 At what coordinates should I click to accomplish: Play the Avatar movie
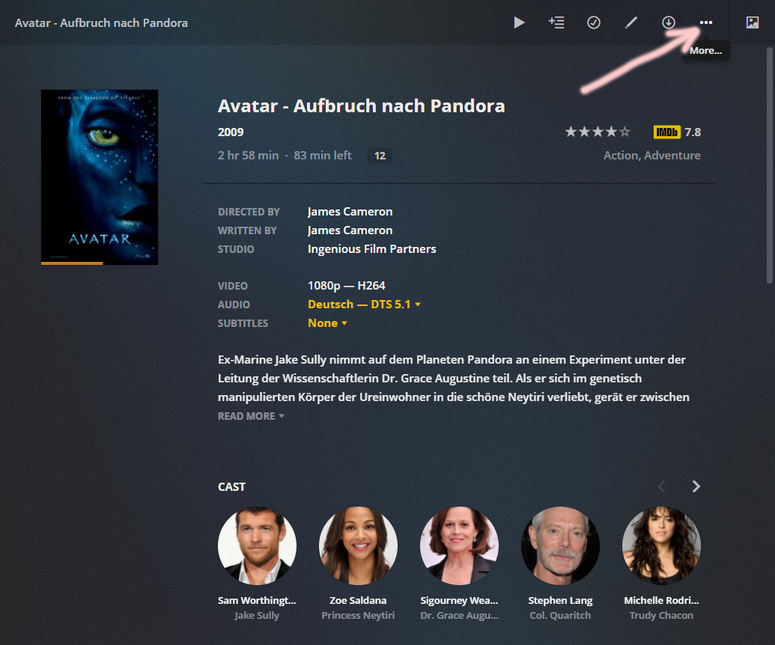(x=518, y=23)
